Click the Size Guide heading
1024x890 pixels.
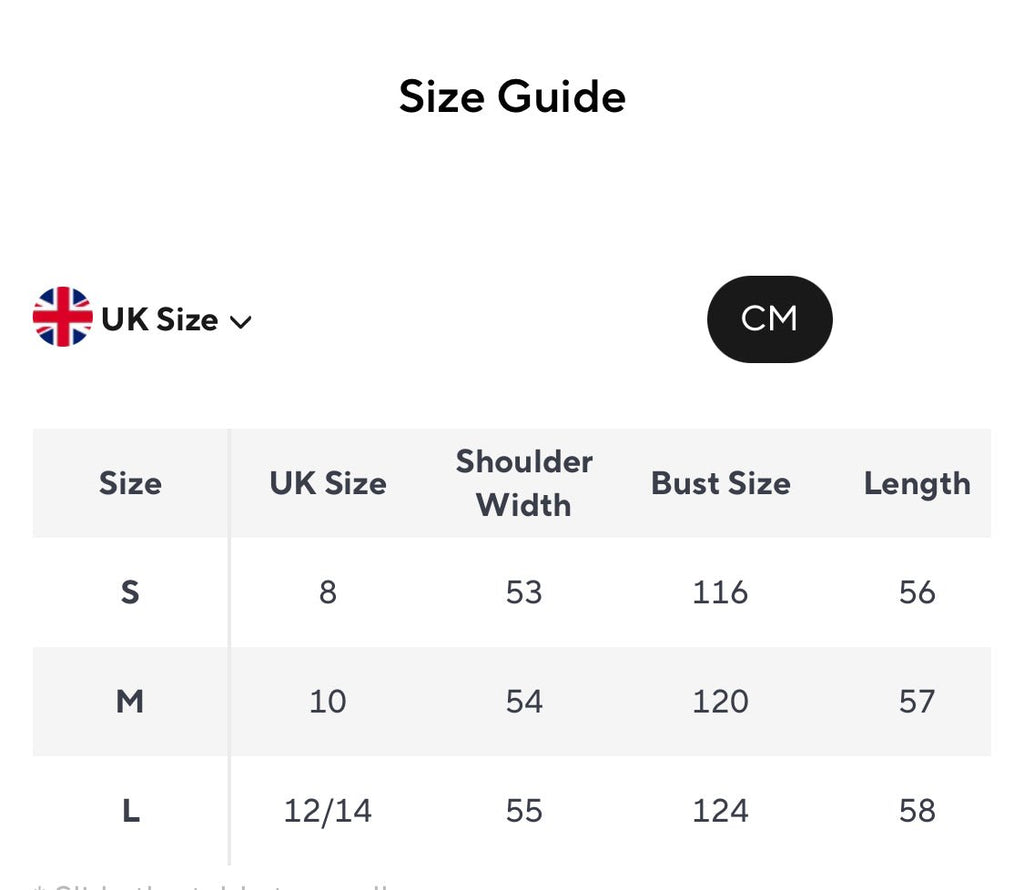click(x=512, y=97)
